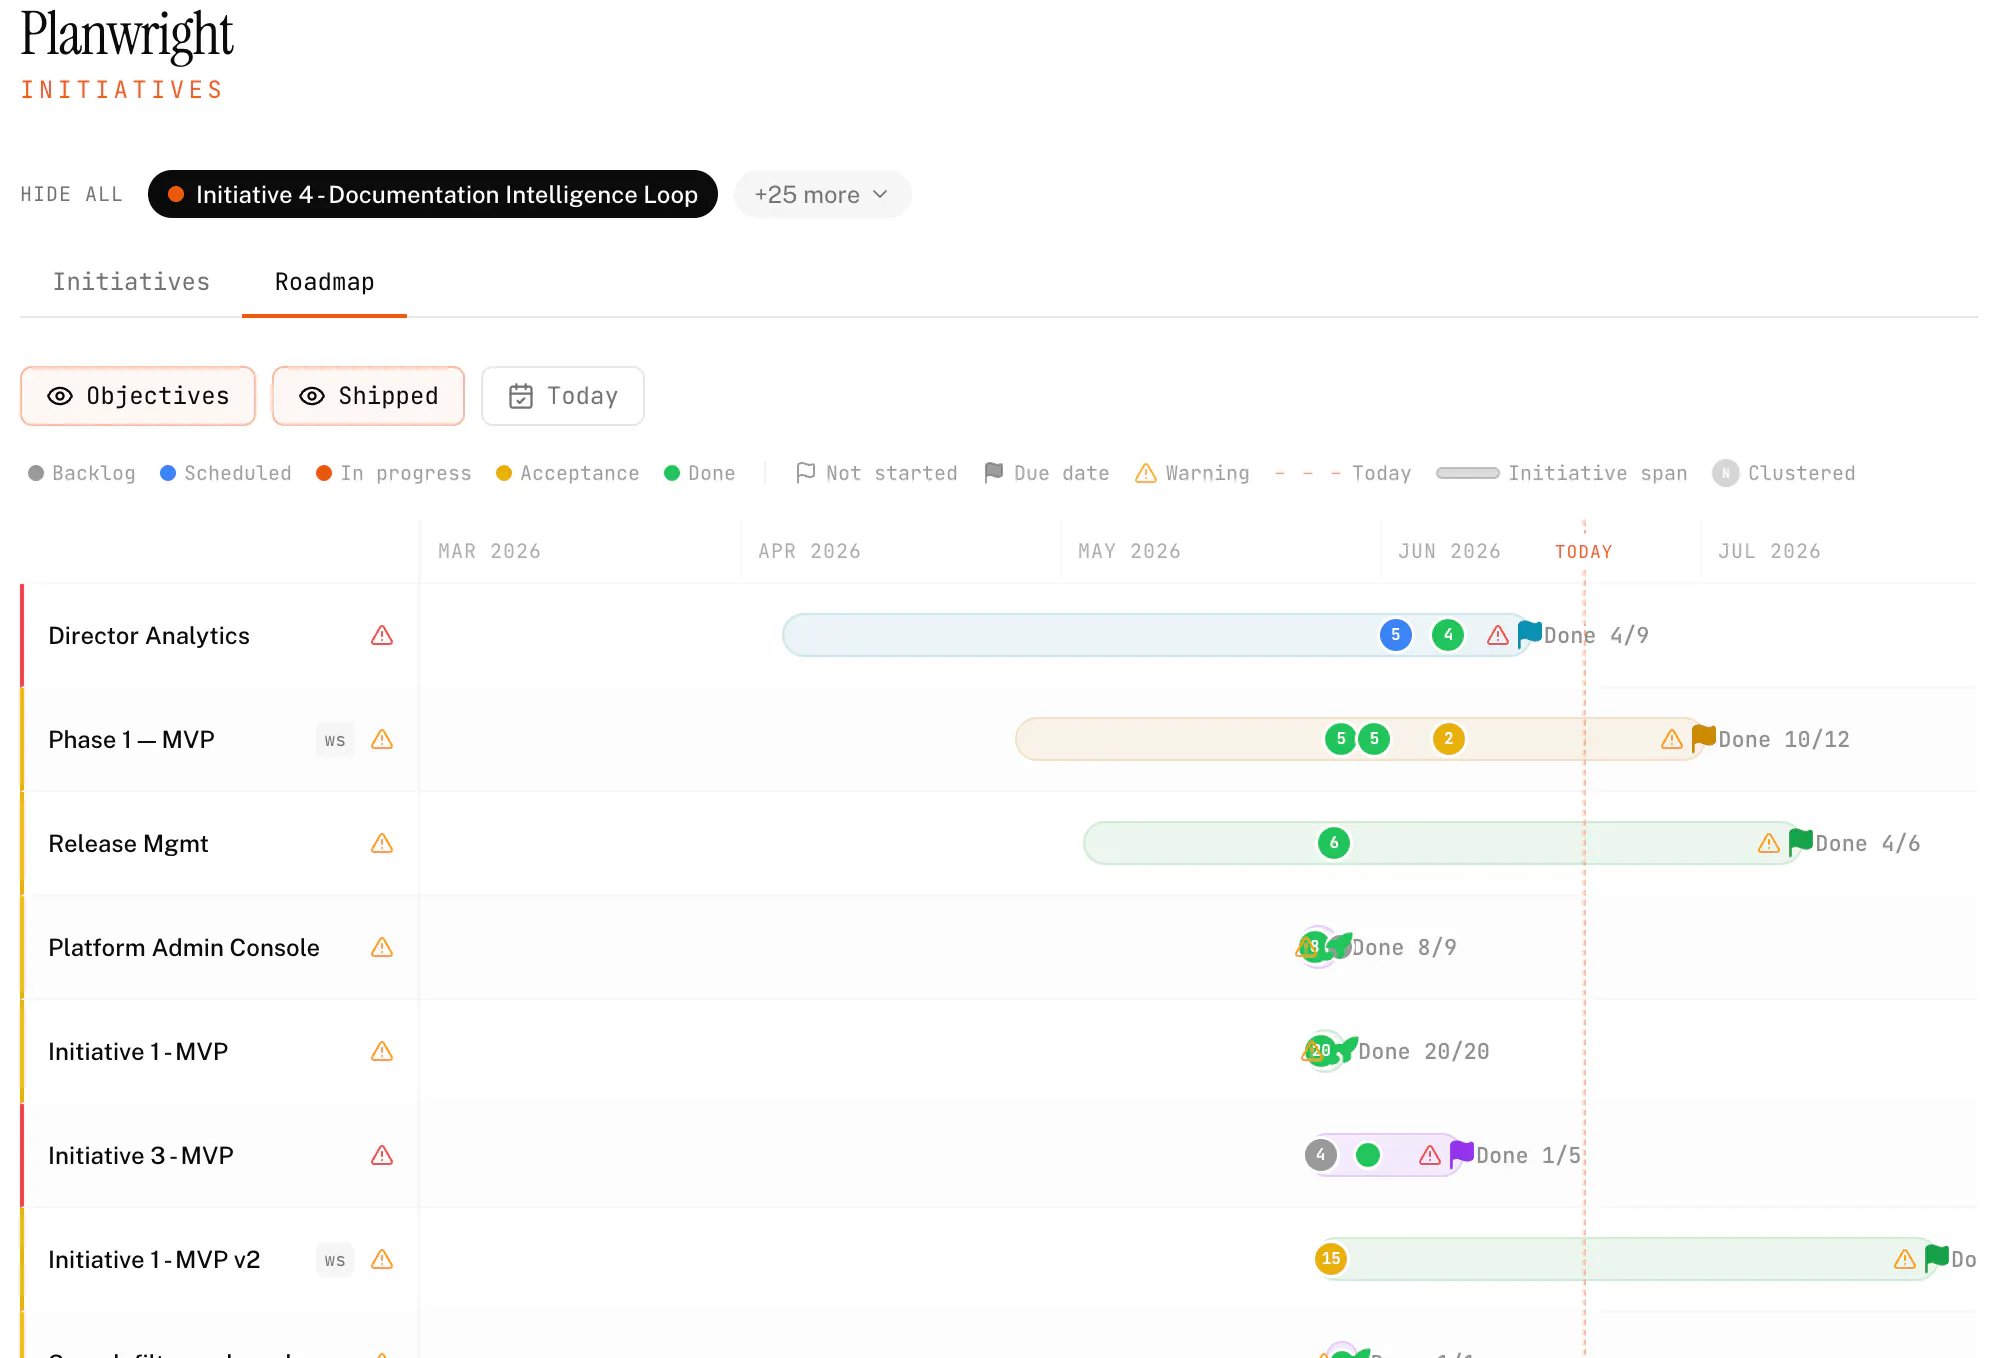The width and height of the screenshot is (1994, 1358).
Task: Click Initiative 3 - MVP red warning icon
Action: [x=382, y=1156]
